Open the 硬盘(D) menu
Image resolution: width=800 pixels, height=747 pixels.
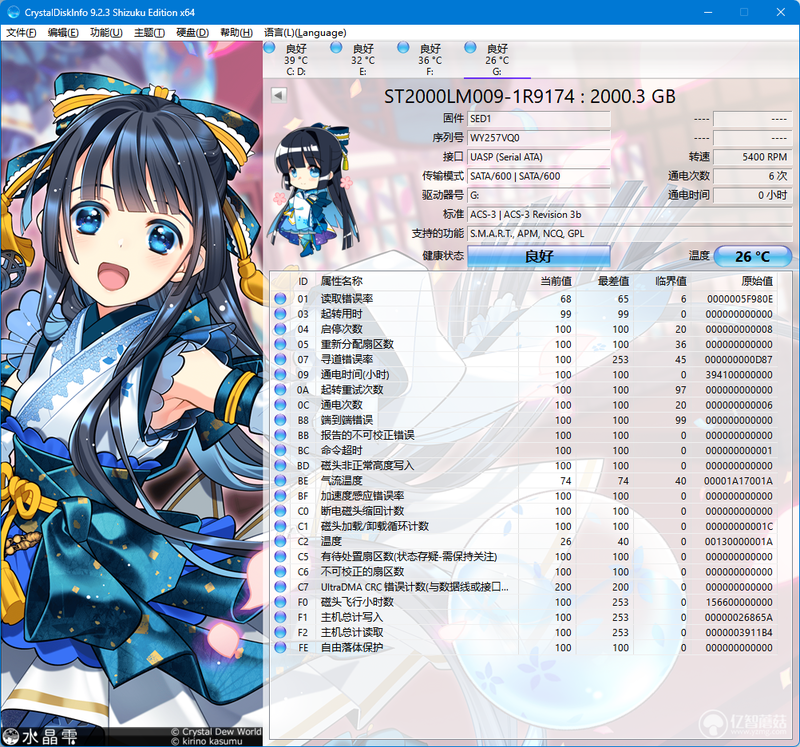192,33
